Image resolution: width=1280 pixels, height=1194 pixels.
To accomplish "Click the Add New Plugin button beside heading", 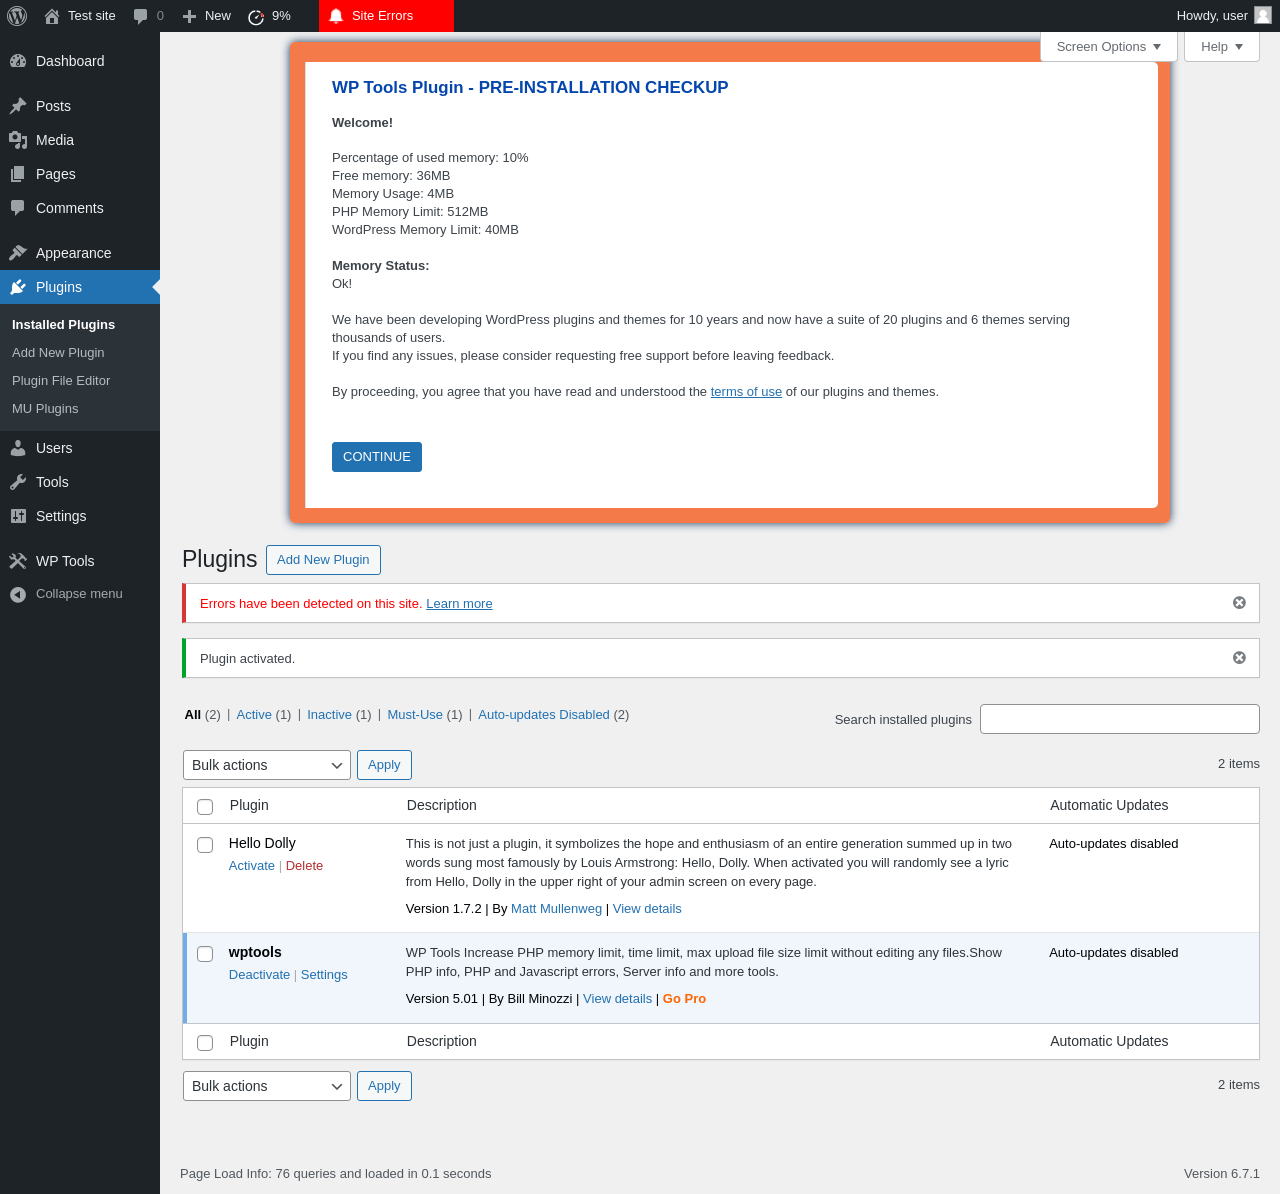I will tap(323, 560).
